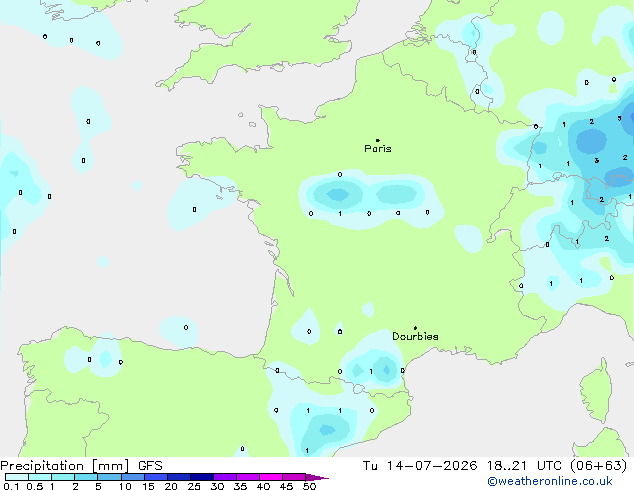
Task: Click the Dourbies city label
Action: tap(415, 336)
